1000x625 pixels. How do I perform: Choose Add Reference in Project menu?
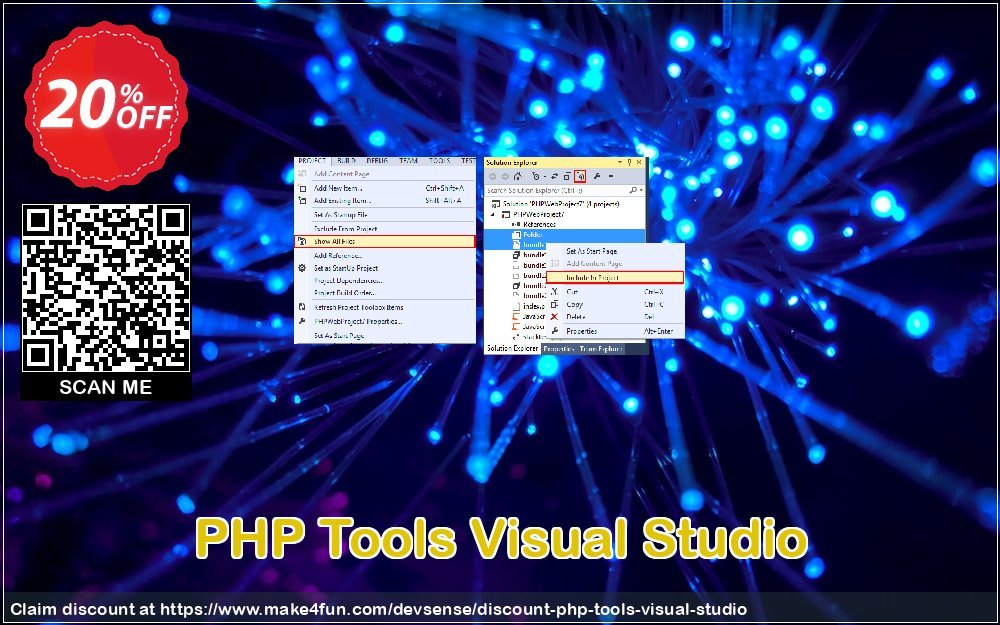click(385, 255)
